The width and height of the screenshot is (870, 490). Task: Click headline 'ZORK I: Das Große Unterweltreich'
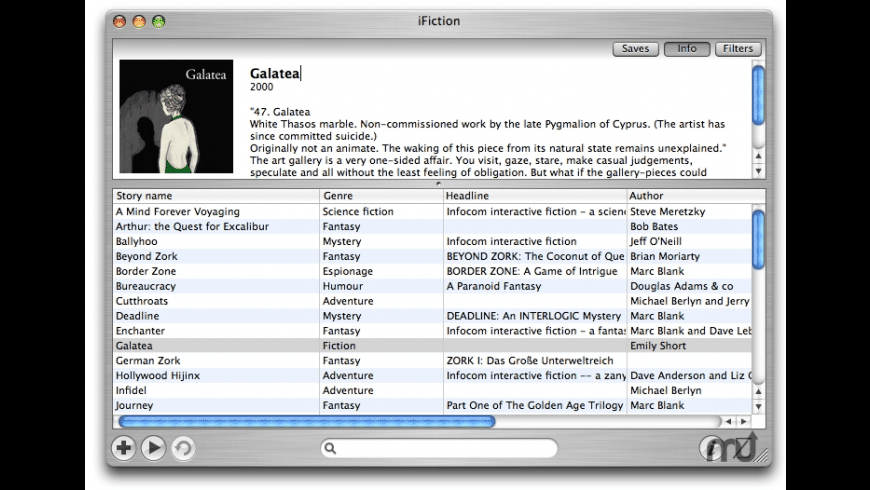[x=530, y=361]
